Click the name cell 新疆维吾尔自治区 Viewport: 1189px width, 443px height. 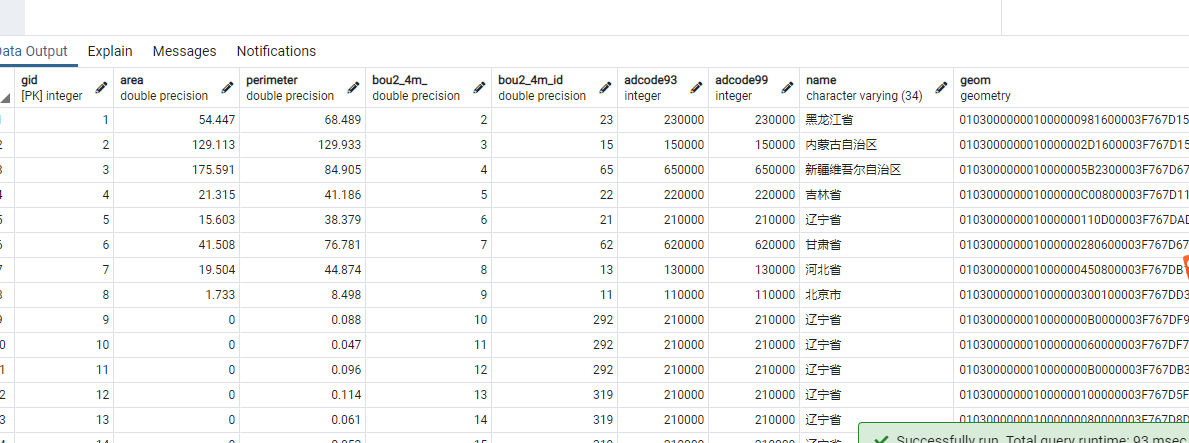point(876,170)
